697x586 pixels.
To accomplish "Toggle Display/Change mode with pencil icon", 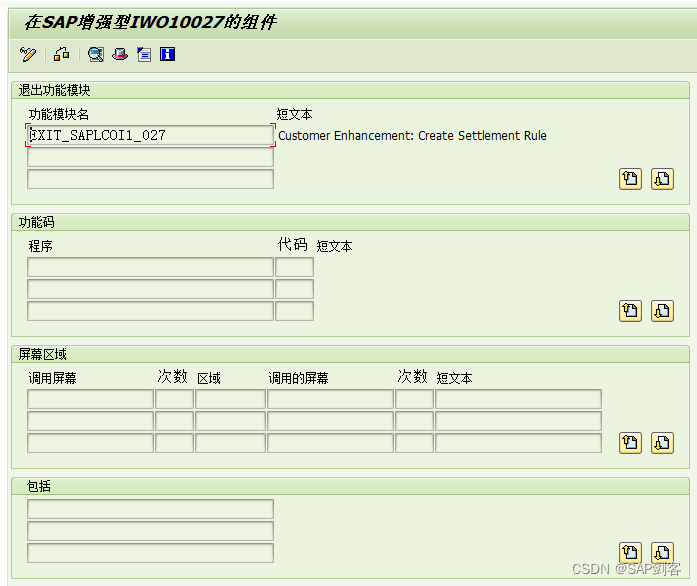I will [x=28, y=54].
